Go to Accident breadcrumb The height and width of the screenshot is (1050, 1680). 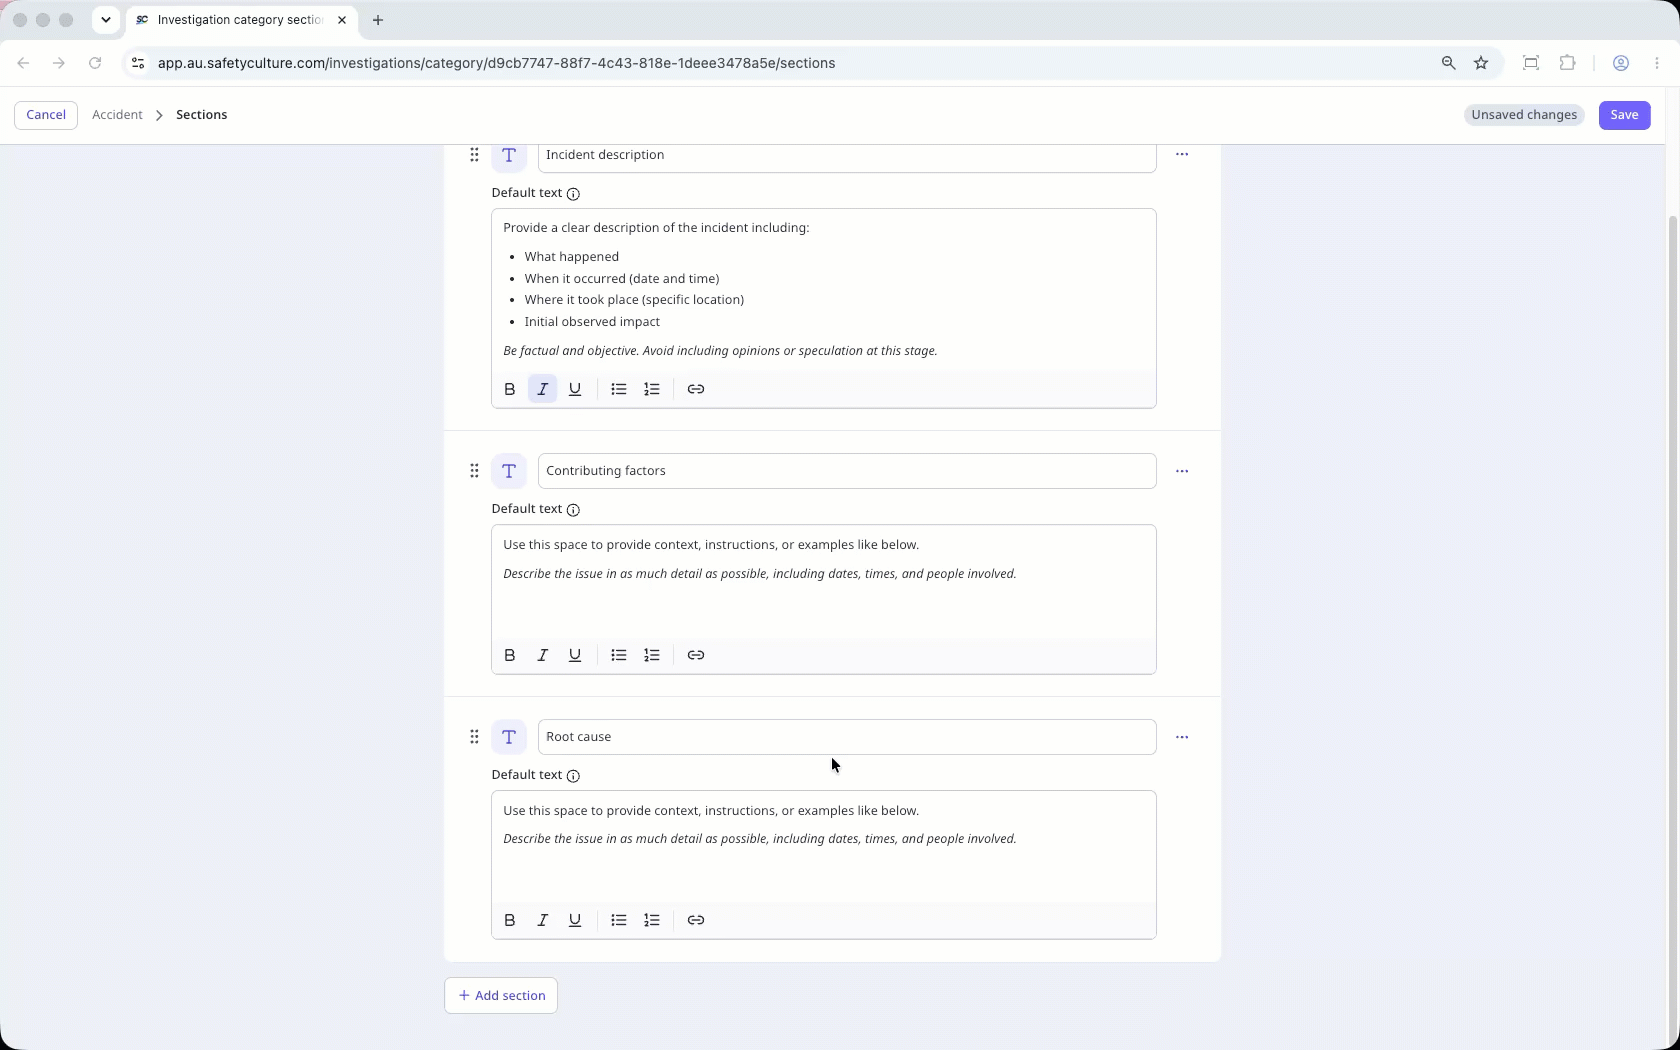click(117, 115)
